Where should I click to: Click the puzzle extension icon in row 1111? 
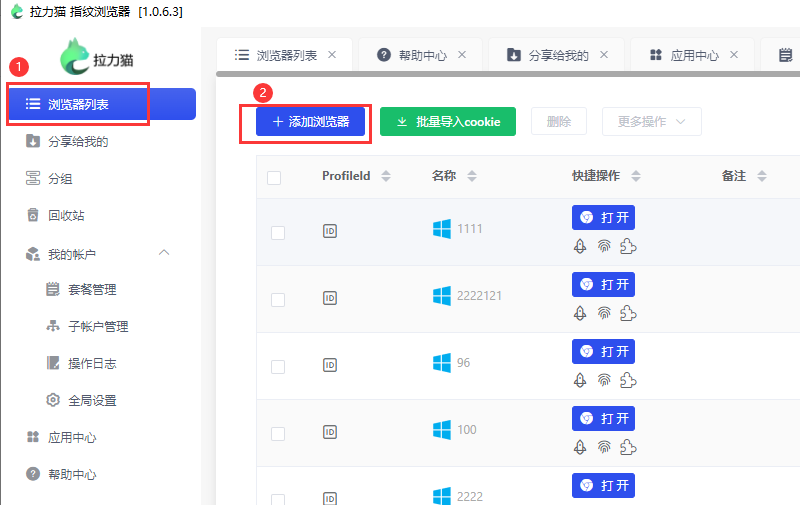click(x=628, y=246)
